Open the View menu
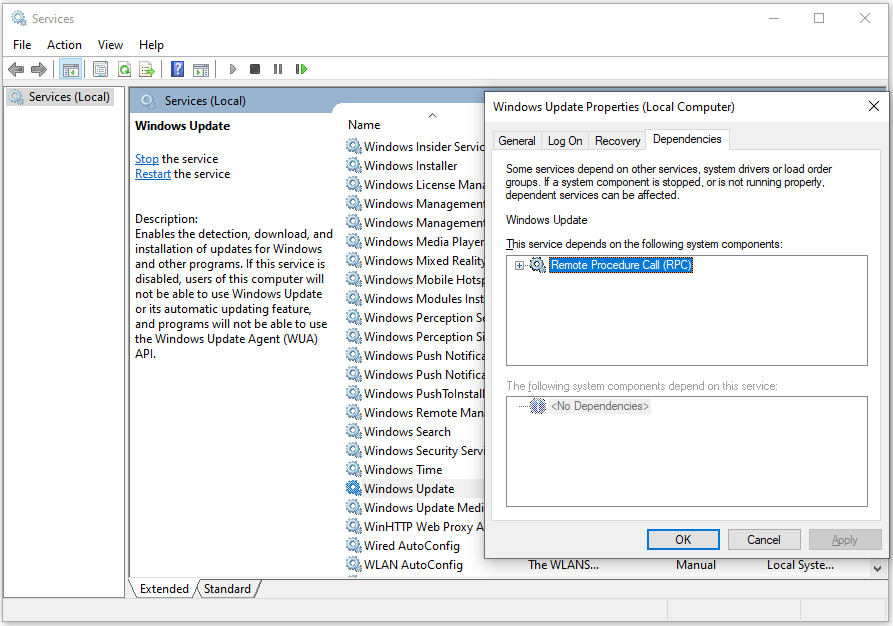 110,44
